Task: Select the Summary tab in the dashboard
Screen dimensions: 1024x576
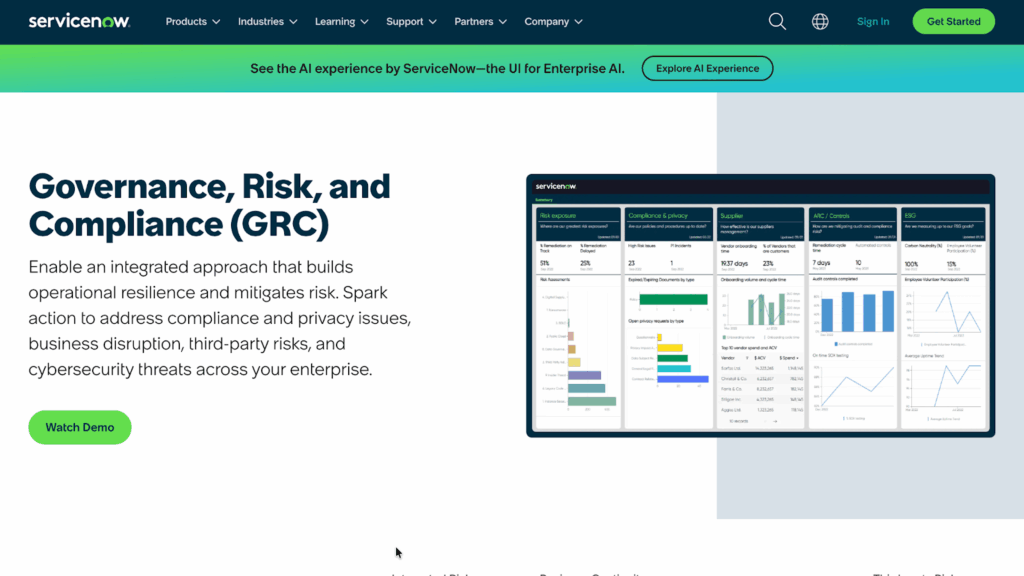Action: coord(544,199)
